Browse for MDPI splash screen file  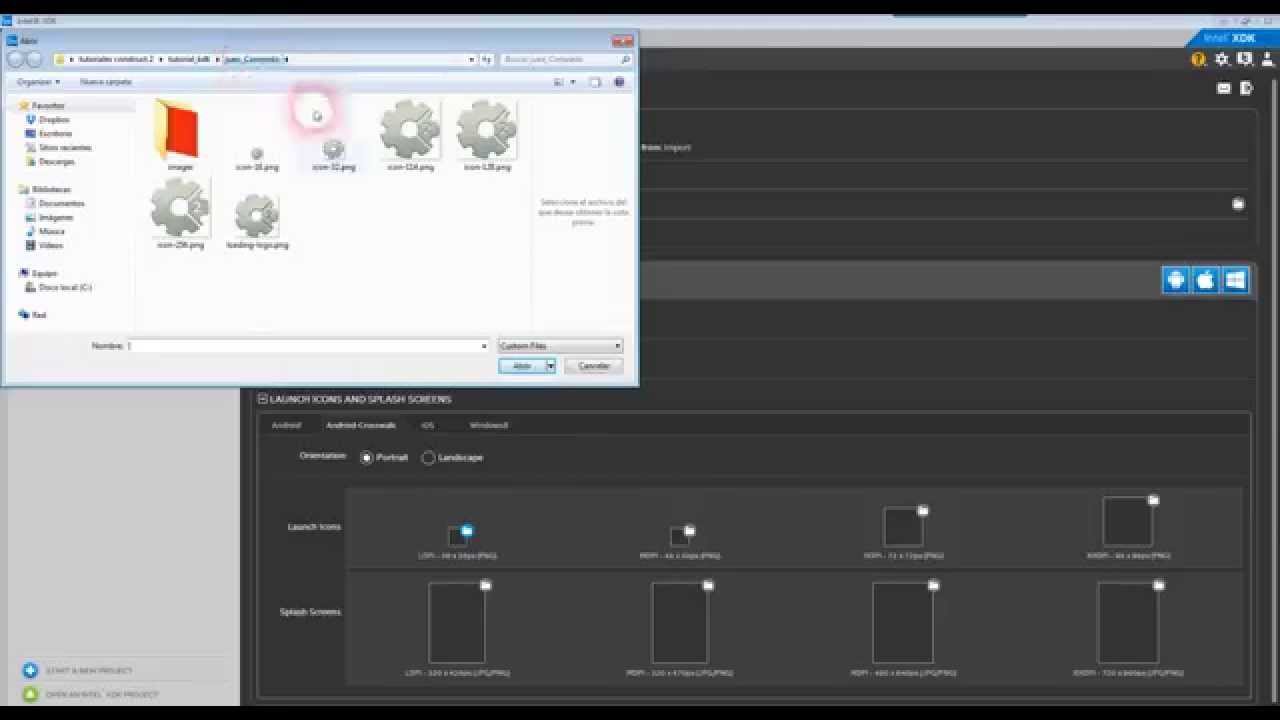[x=708, y=585]
